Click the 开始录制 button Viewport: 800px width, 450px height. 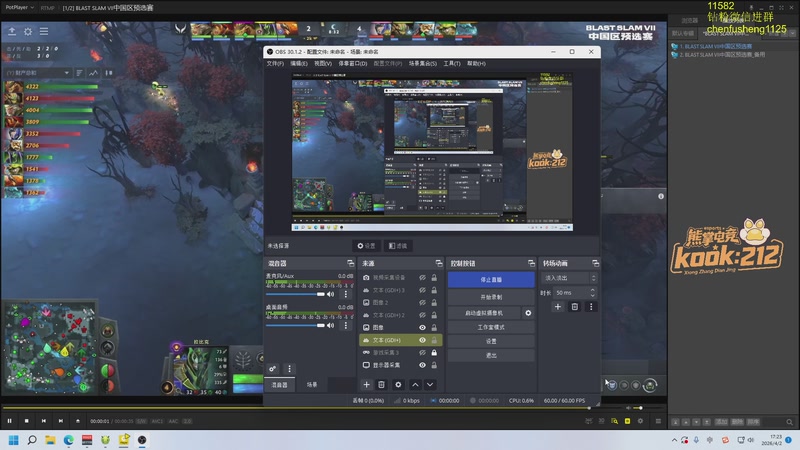(x=491, y=297)
